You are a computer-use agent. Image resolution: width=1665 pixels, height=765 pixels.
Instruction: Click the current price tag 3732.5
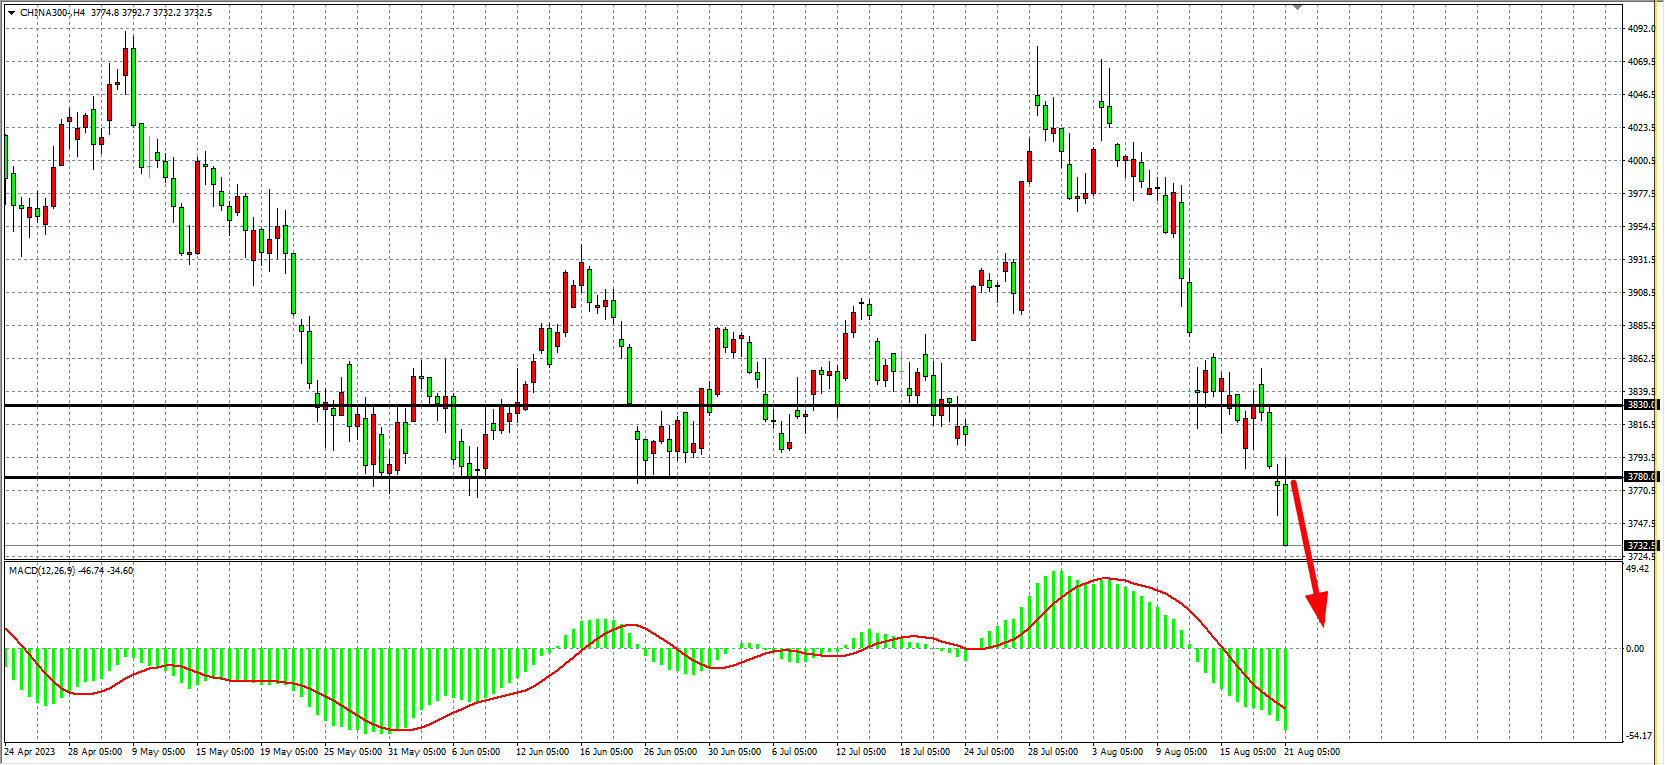(x=1641, y=546)
